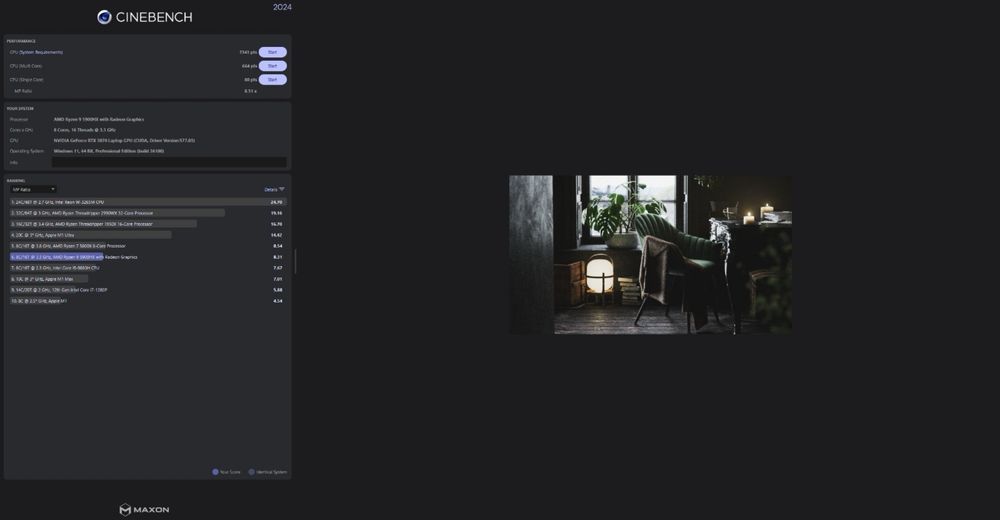Click the Your Score legend dot
This screenshot has width=1000, height=520.
tap(215, 472)
